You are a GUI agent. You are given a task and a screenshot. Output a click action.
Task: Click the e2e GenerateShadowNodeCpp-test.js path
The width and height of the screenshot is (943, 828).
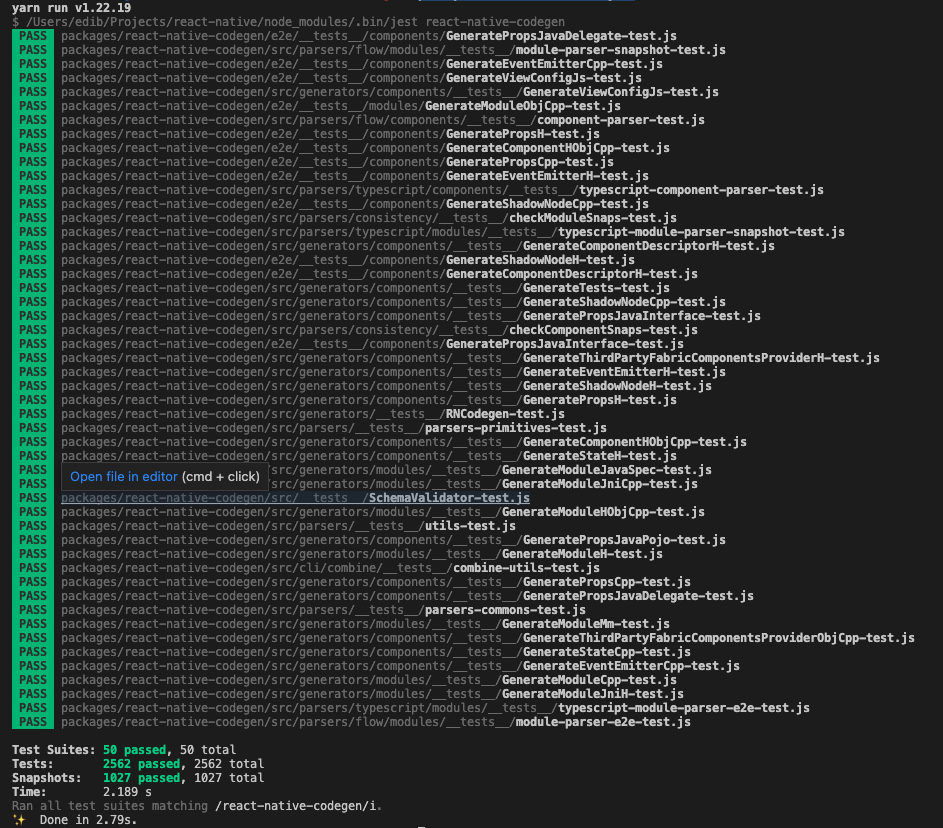tap(355, 204)
